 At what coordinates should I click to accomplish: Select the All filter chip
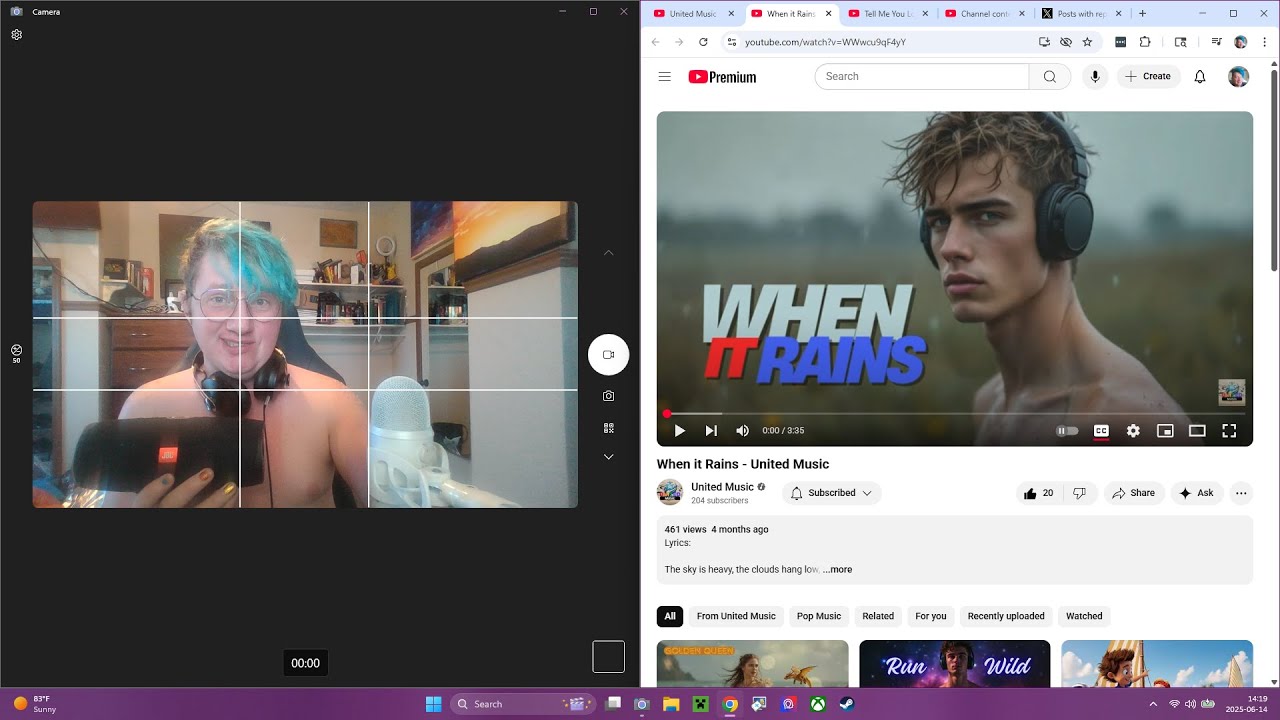[x=670, y=616]
